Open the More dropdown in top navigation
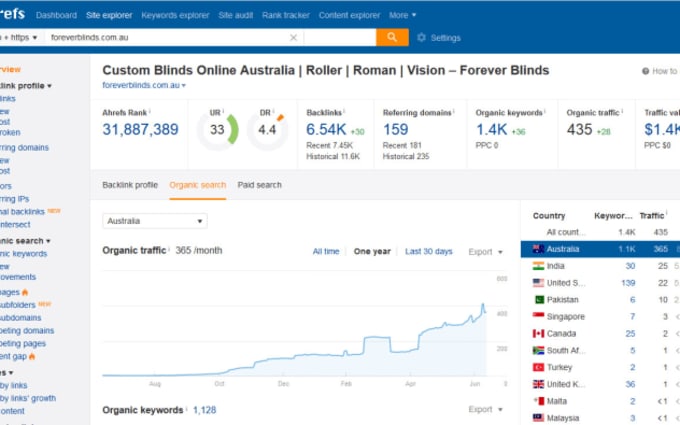 [402, 15]
